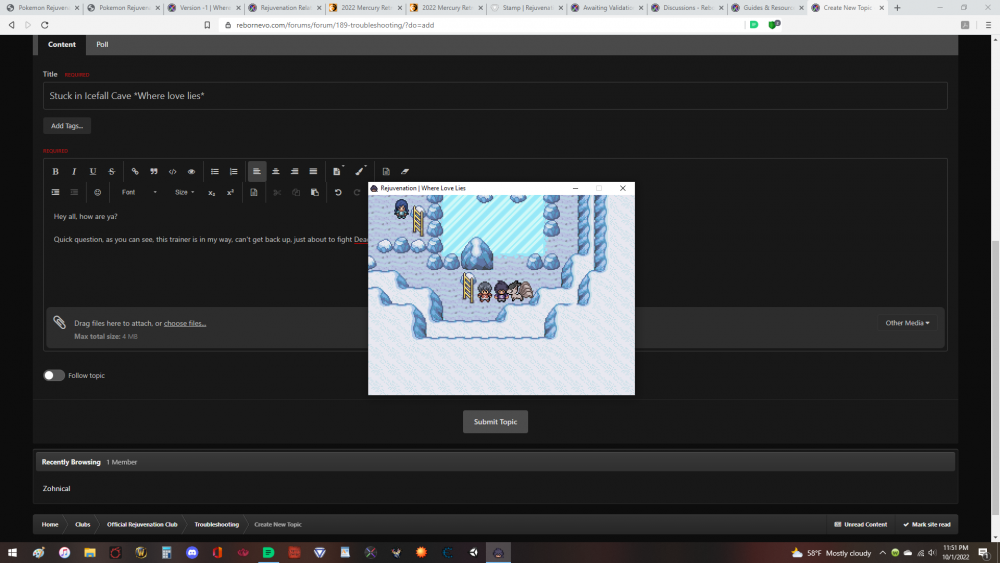
Task: Apply underline formatting
Action: 92,172
